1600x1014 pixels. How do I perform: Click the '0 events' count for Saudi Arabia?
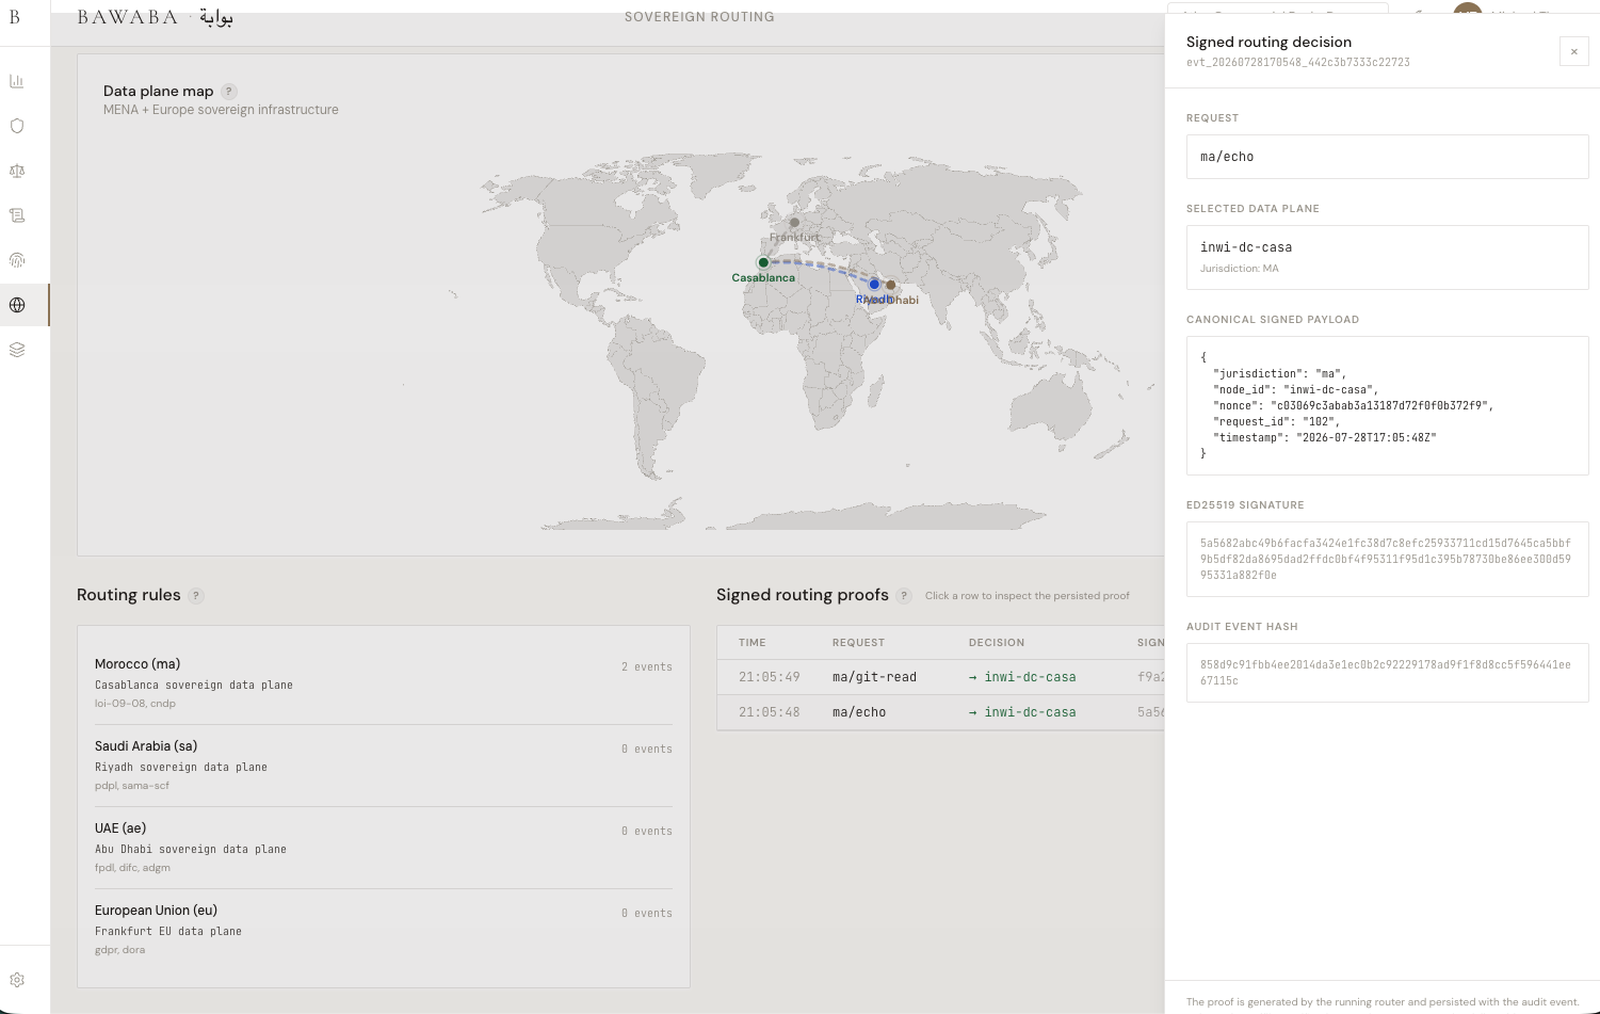tap(647, 749)
